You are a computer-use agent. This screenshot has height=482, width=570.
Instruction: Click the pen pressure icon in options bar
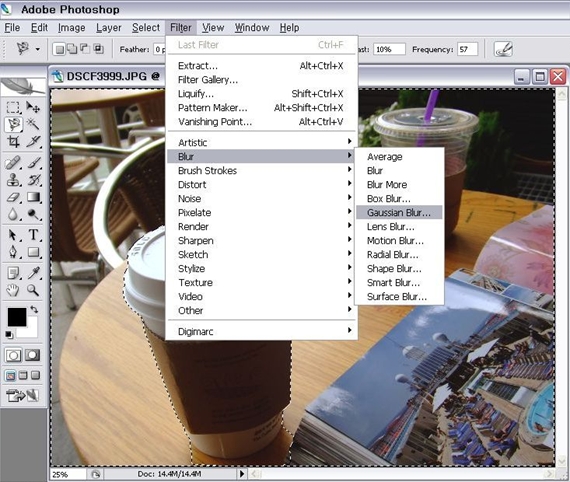click(503, 49)
